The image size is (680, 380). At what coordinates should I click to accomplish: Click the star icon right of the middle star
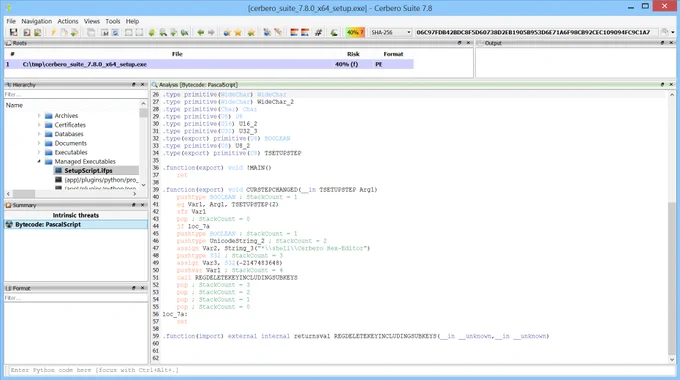(x=251, y=32)
